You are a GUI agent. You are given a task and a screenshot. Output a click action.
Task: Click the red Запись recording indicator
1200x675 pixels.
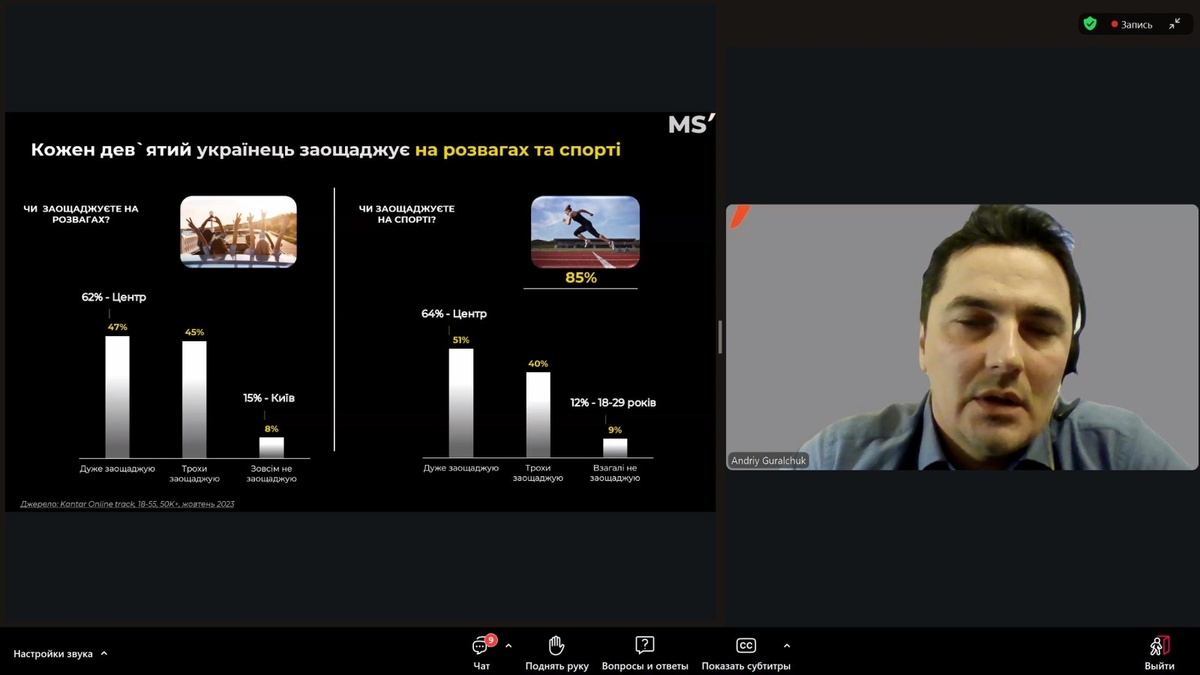pyautogui.click(x=1132, y=24)
